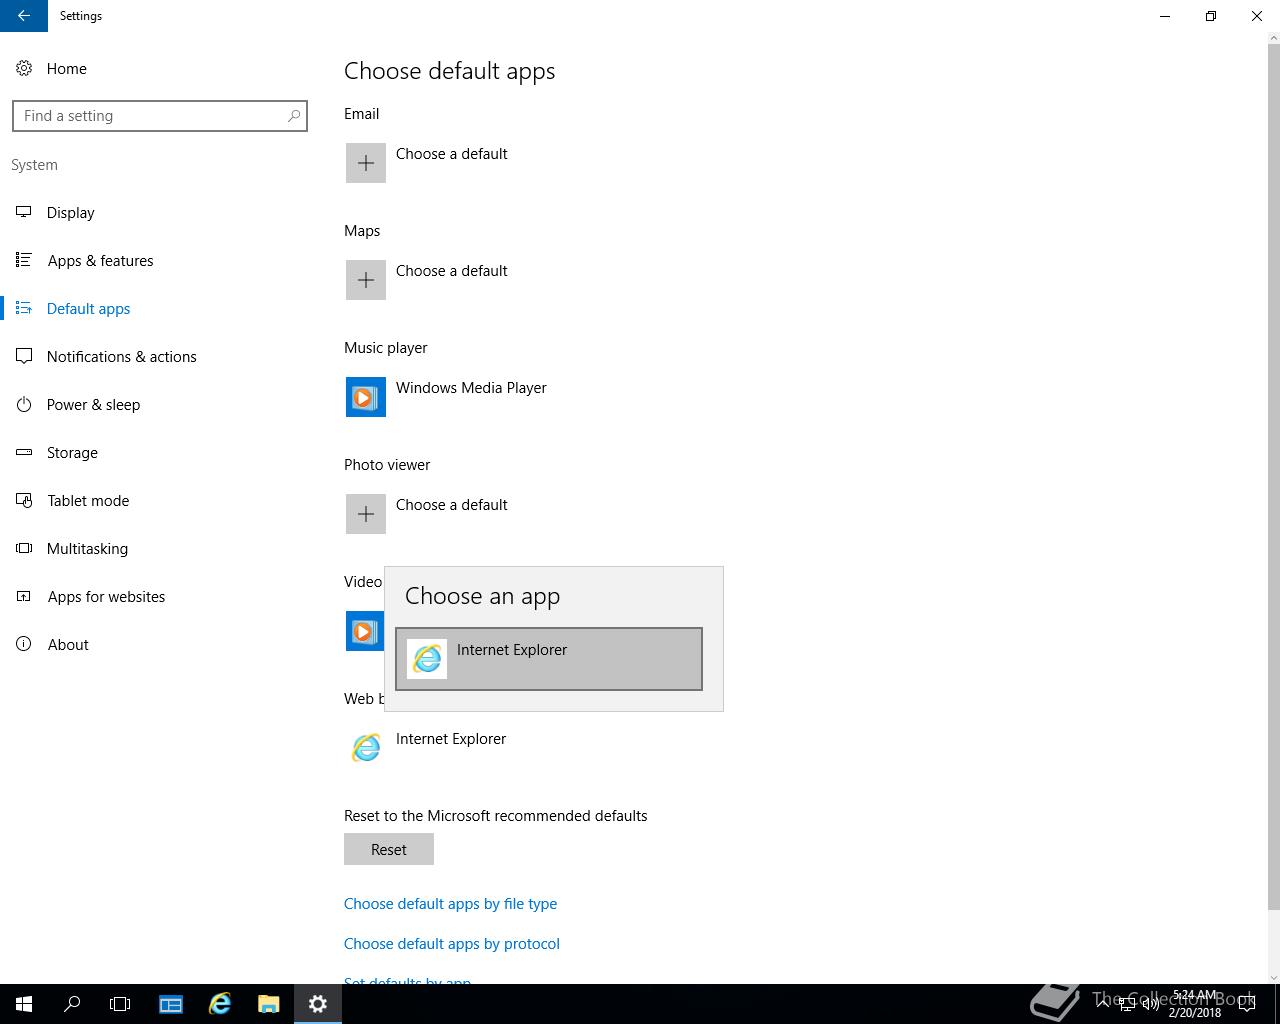Image resolution: width=1280 pixels, height=1024 pixels.
Task: Click Windows Media Player icon under Music player
Action: click(366, 397)
